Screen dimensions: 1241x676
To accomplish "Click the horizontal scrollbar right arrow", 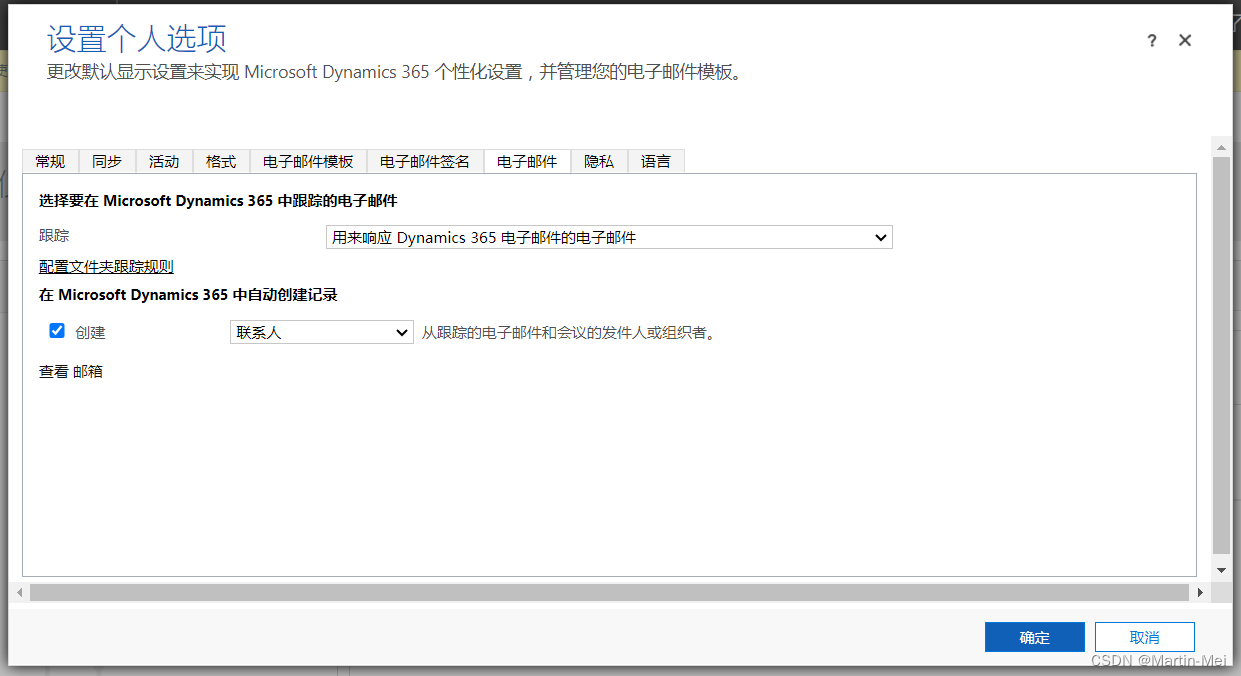I will 1201,593.
